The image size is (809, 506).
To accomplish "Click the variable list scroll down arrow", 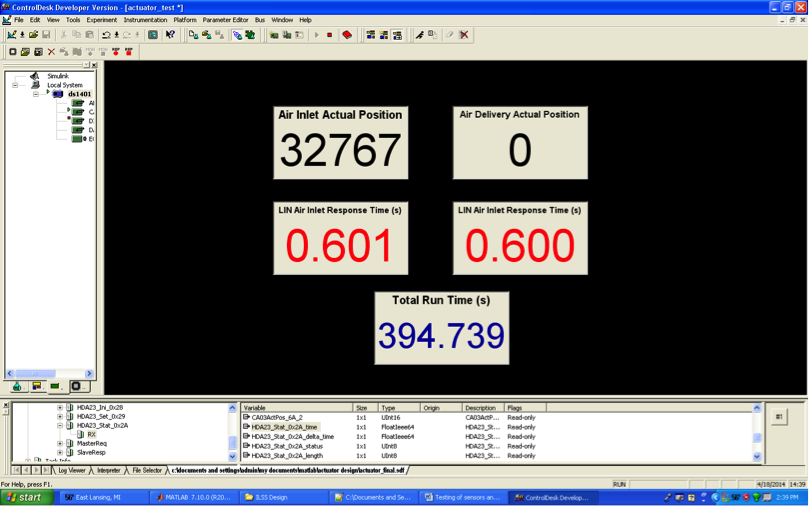I will click(x=757, y=456).
